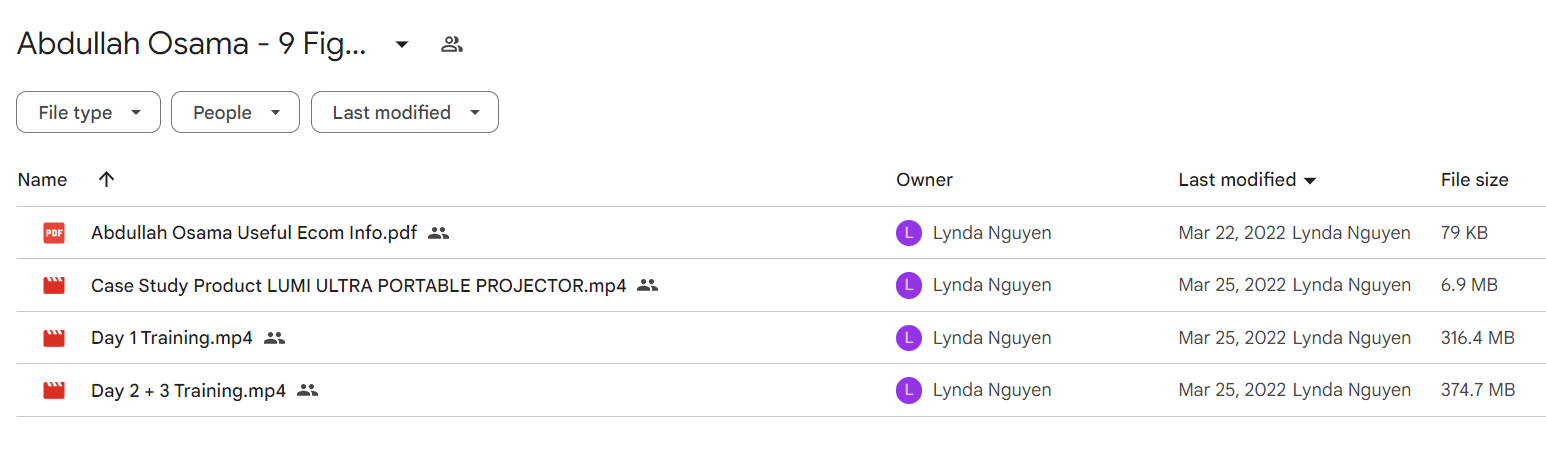Click the video icon for Day 2 + 3 Training
Screen dimensions: 1546x472
pyautogui.click(x=54, y=390)
